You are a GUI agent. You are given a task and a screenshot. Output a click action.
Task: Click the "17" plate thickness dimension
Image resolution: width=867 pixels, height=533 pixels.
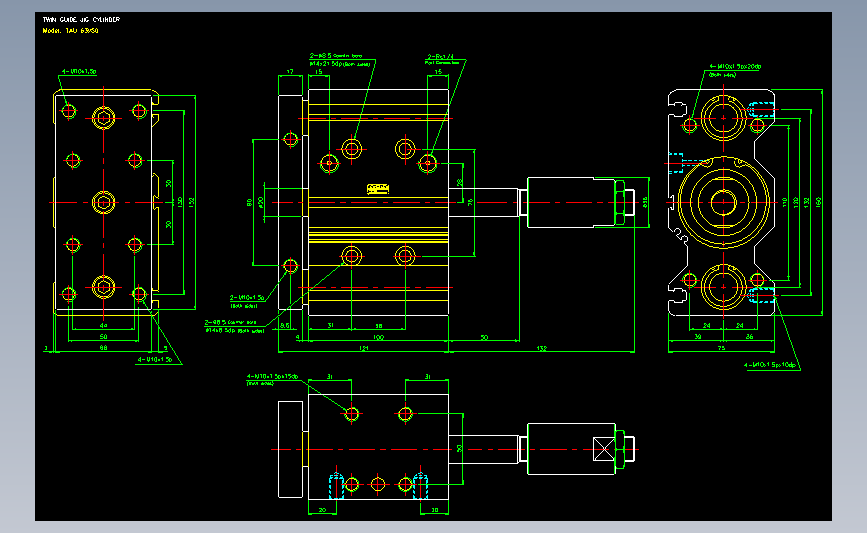click(x=290, y=72)
